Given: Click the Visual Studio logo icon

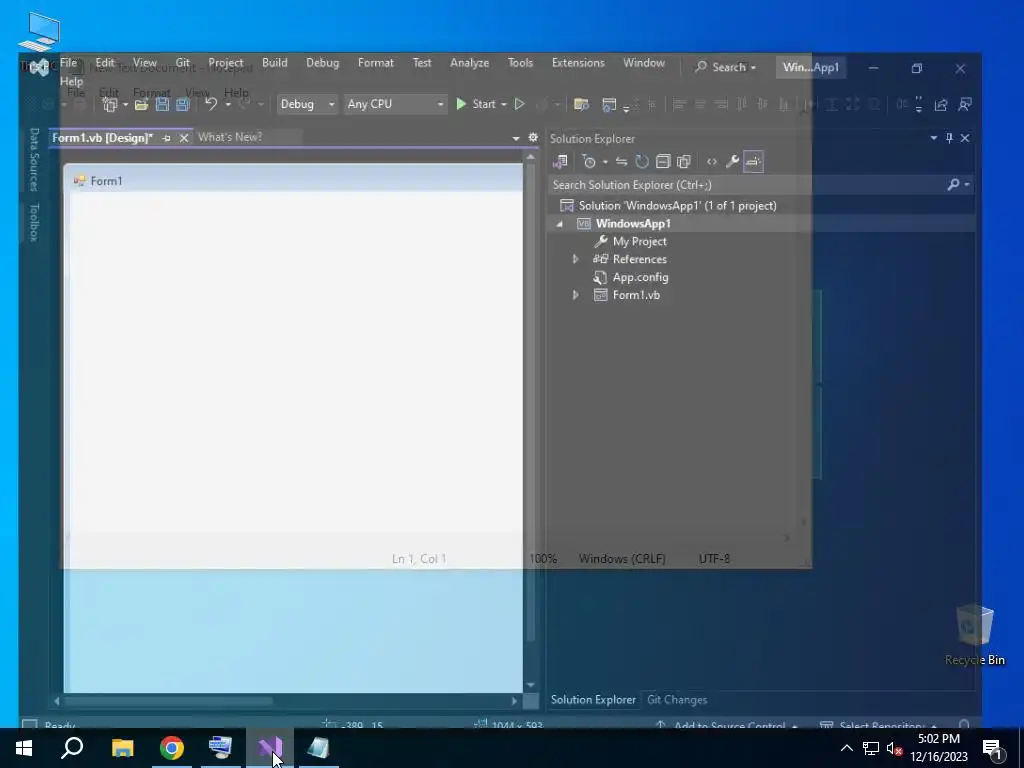Looking at the screenshot, I should tap(39, 67).
